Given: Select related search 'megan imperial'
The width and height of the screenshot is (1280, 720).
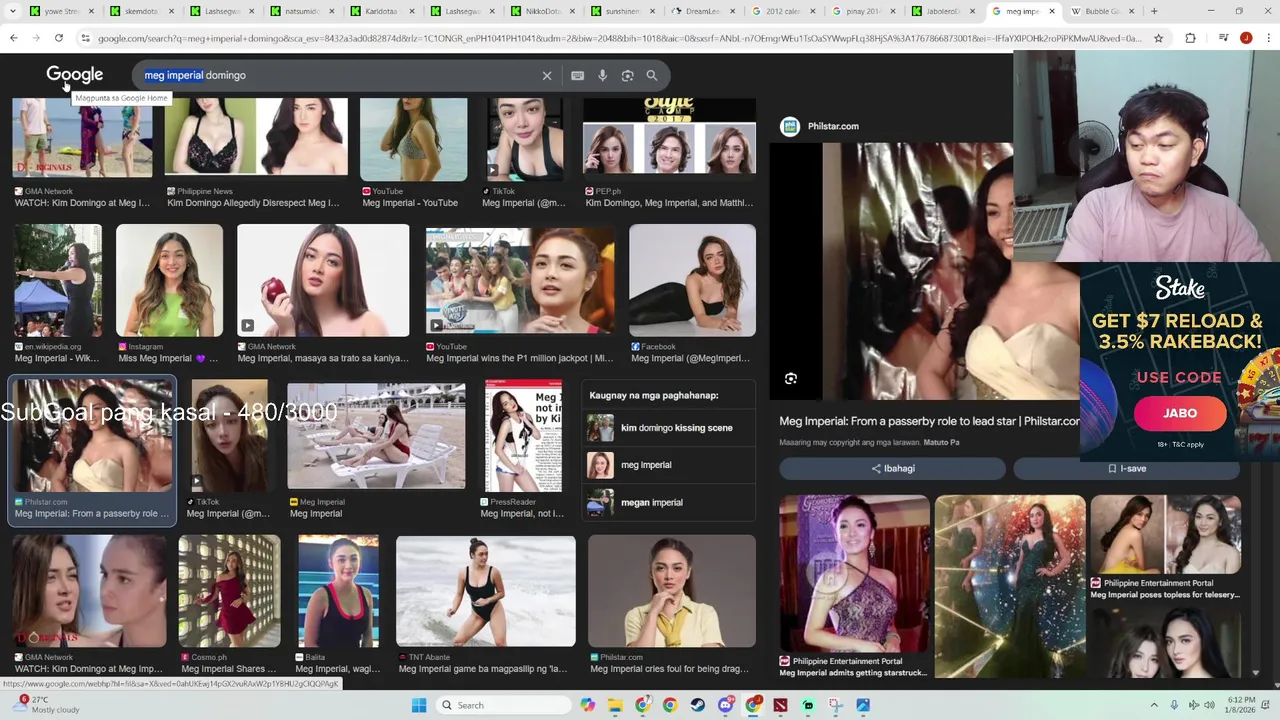Looking at the screenshot, I should click(668, 502).
